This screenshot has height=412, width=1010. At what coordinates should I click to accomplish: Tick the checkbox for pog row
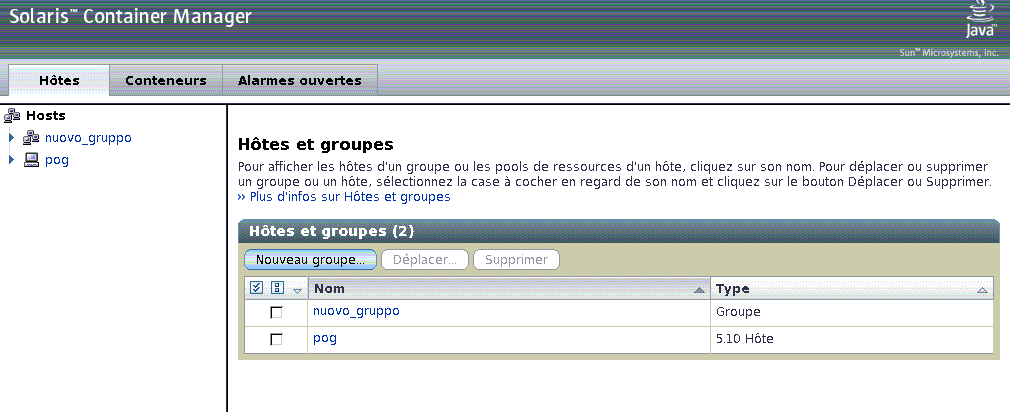[276, 339]
